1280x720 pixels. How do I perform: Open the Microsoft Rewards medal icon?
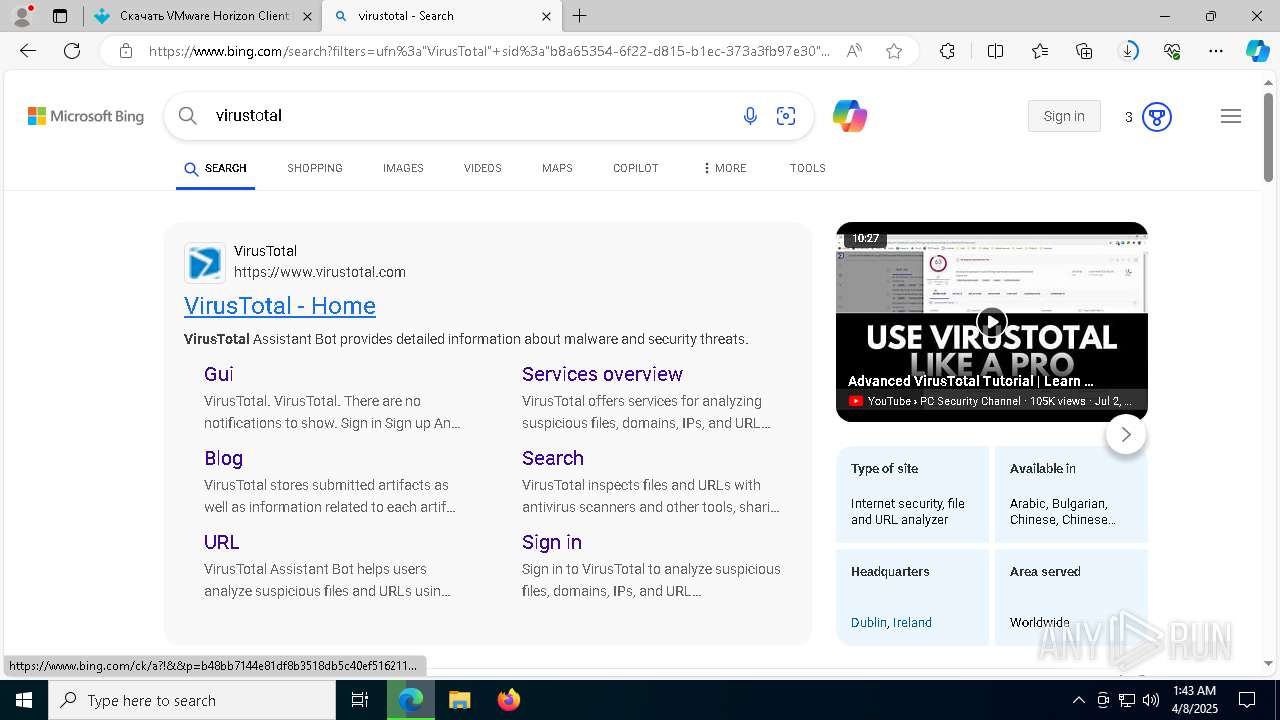(1157, 117)
